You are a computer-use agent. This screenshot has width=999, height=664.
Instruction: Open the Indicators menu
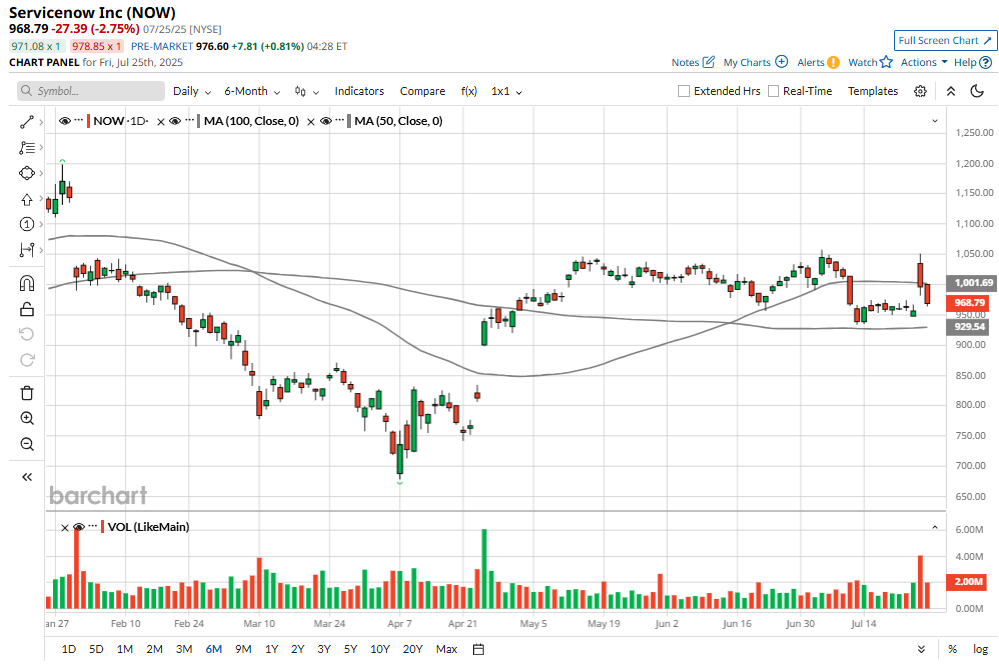[x=359, y=91]
